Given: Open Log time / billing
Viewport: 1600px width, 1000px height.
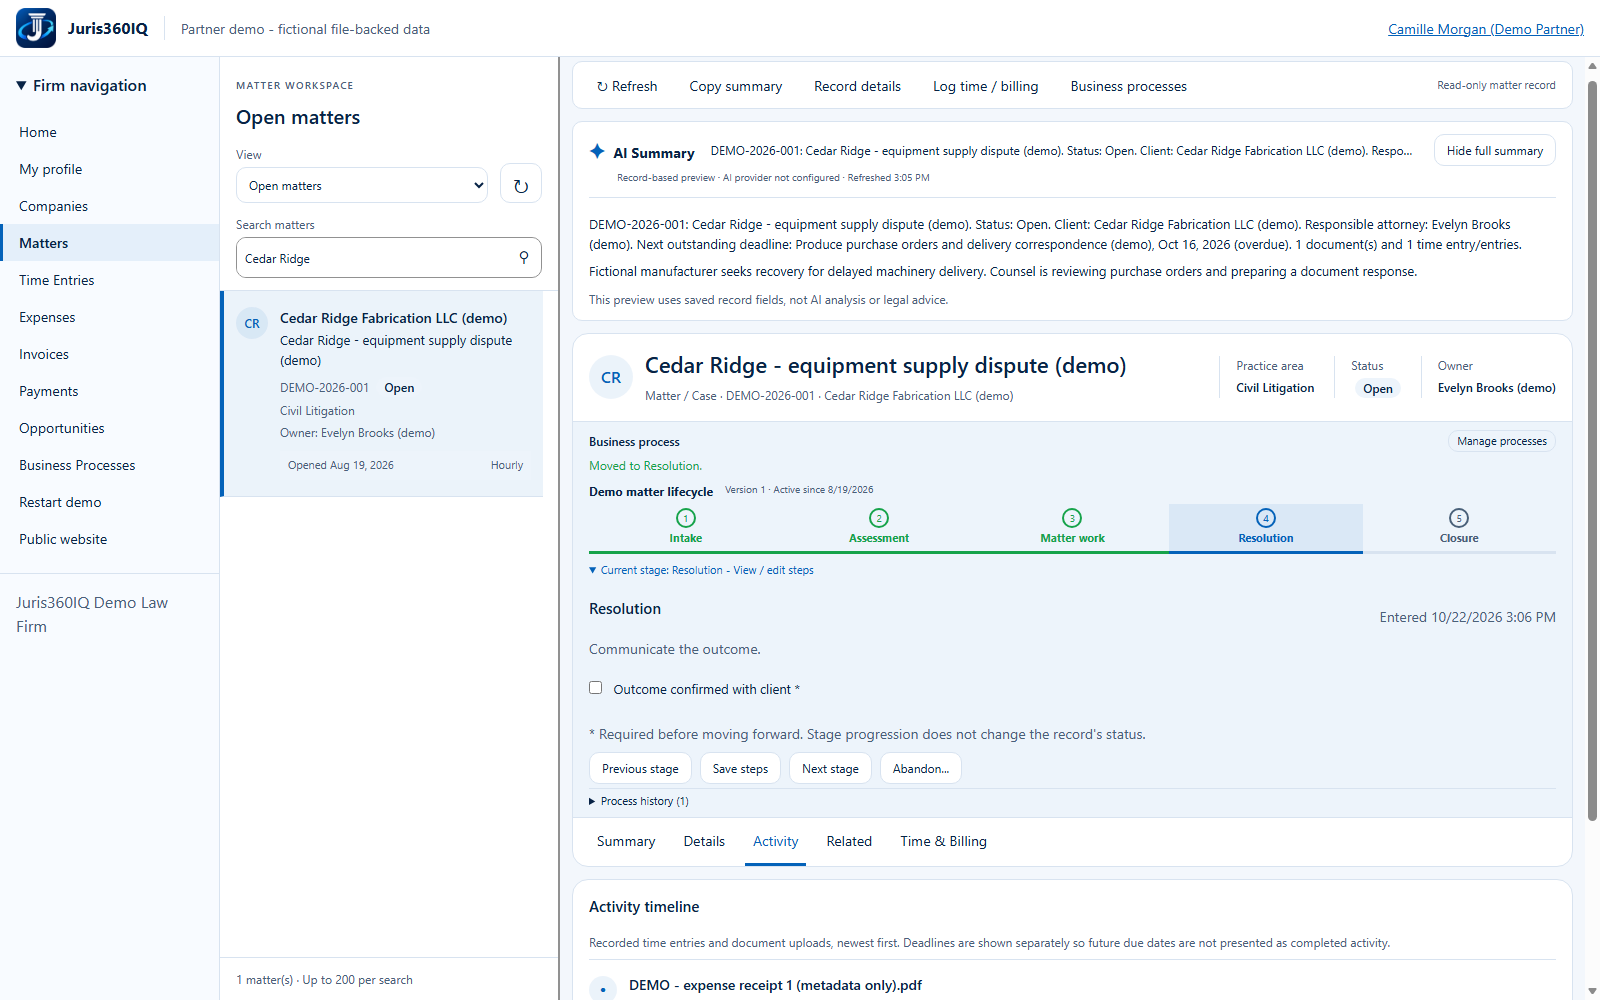Looking at the screenshot, I should [x=986, y=86].
